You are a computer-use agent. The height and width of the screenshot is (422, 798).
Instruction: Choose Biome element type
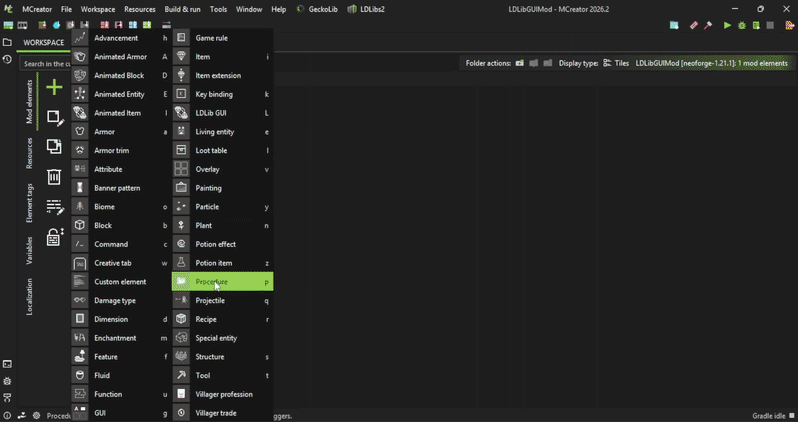(x=121, y=207)
